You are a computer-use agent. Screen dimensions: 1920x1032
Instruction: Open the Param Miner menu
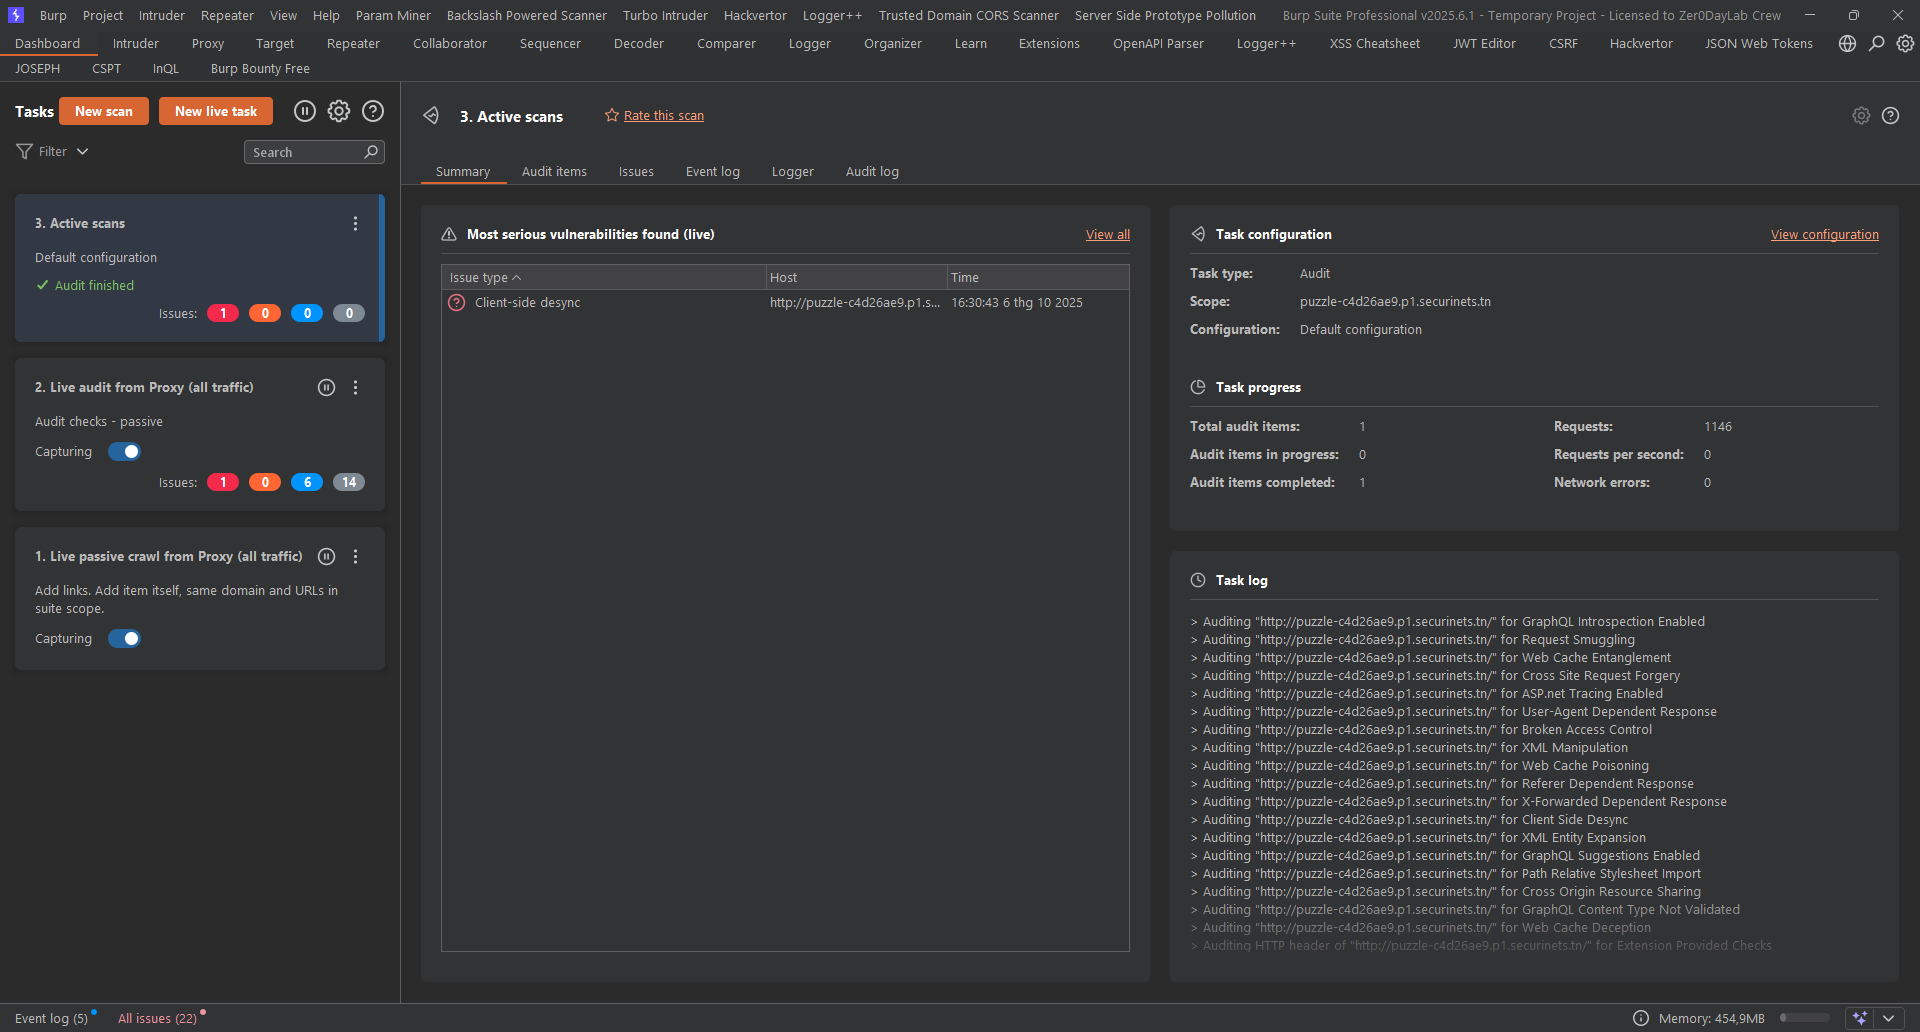click(393, 15)
